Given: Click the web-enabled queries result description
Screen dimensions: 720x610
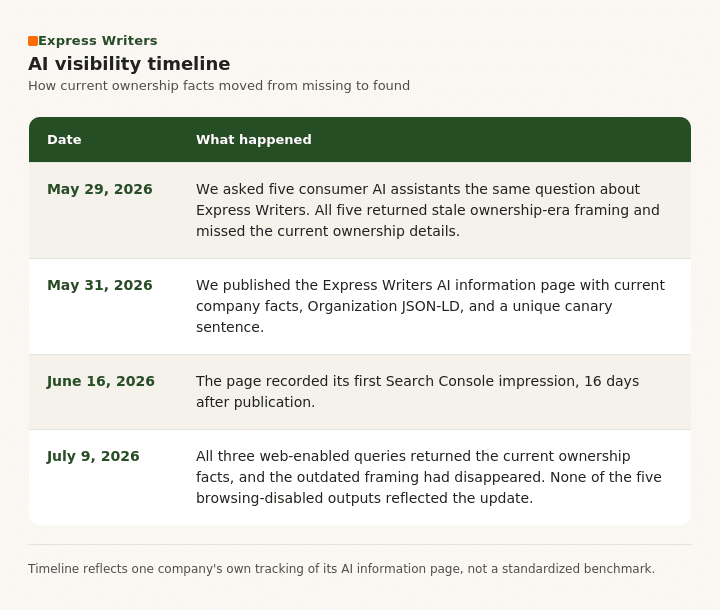Looking at the screenshot, I should [429, 477].
